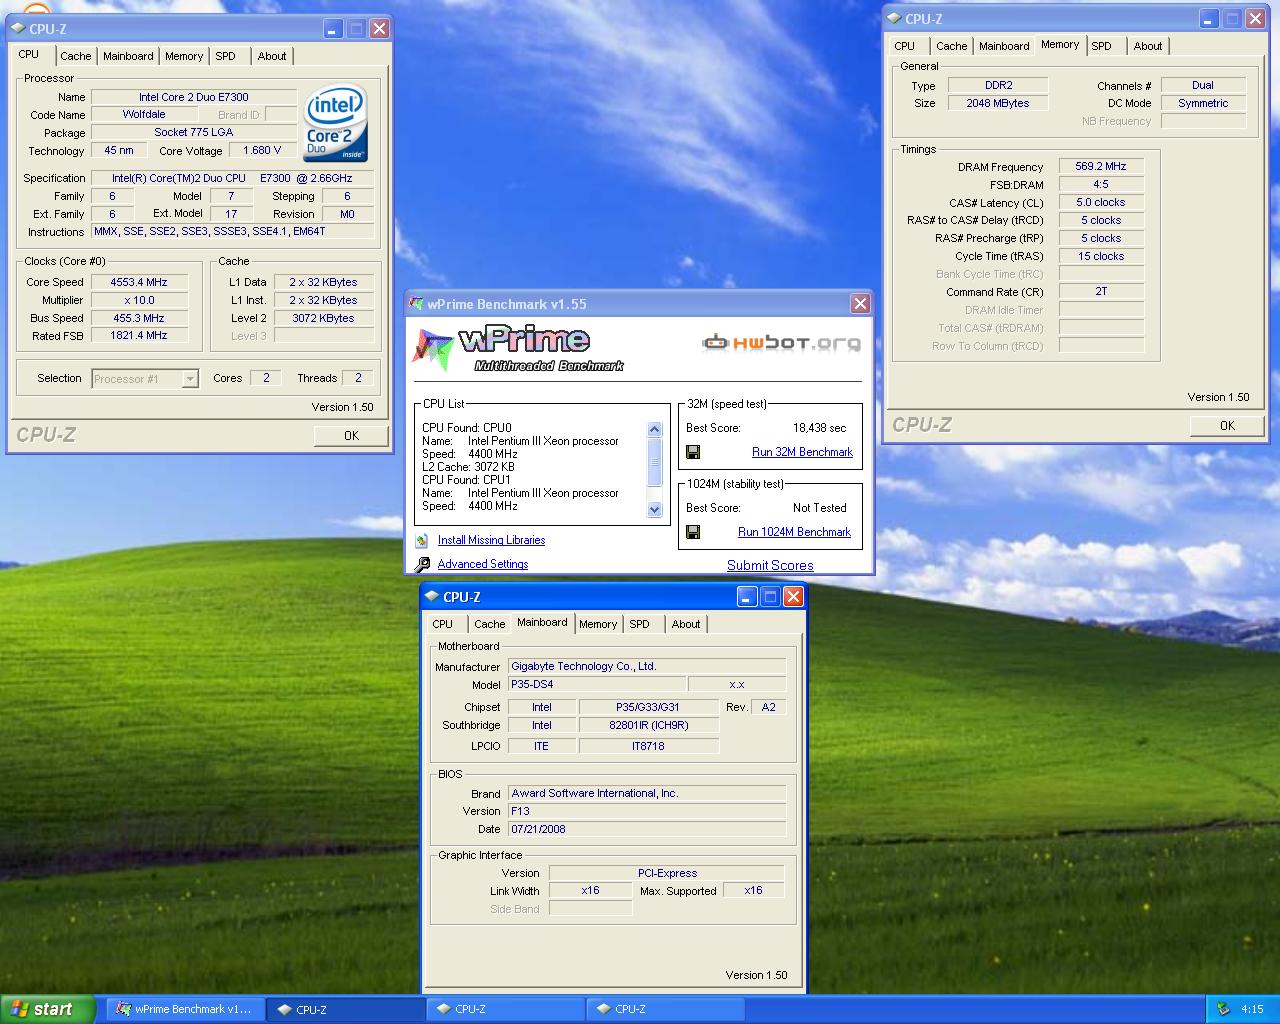Viewport: 1280px width, 1024px height.
Task: Open the Windows Start menu
Action: (x=48, y=1009)
